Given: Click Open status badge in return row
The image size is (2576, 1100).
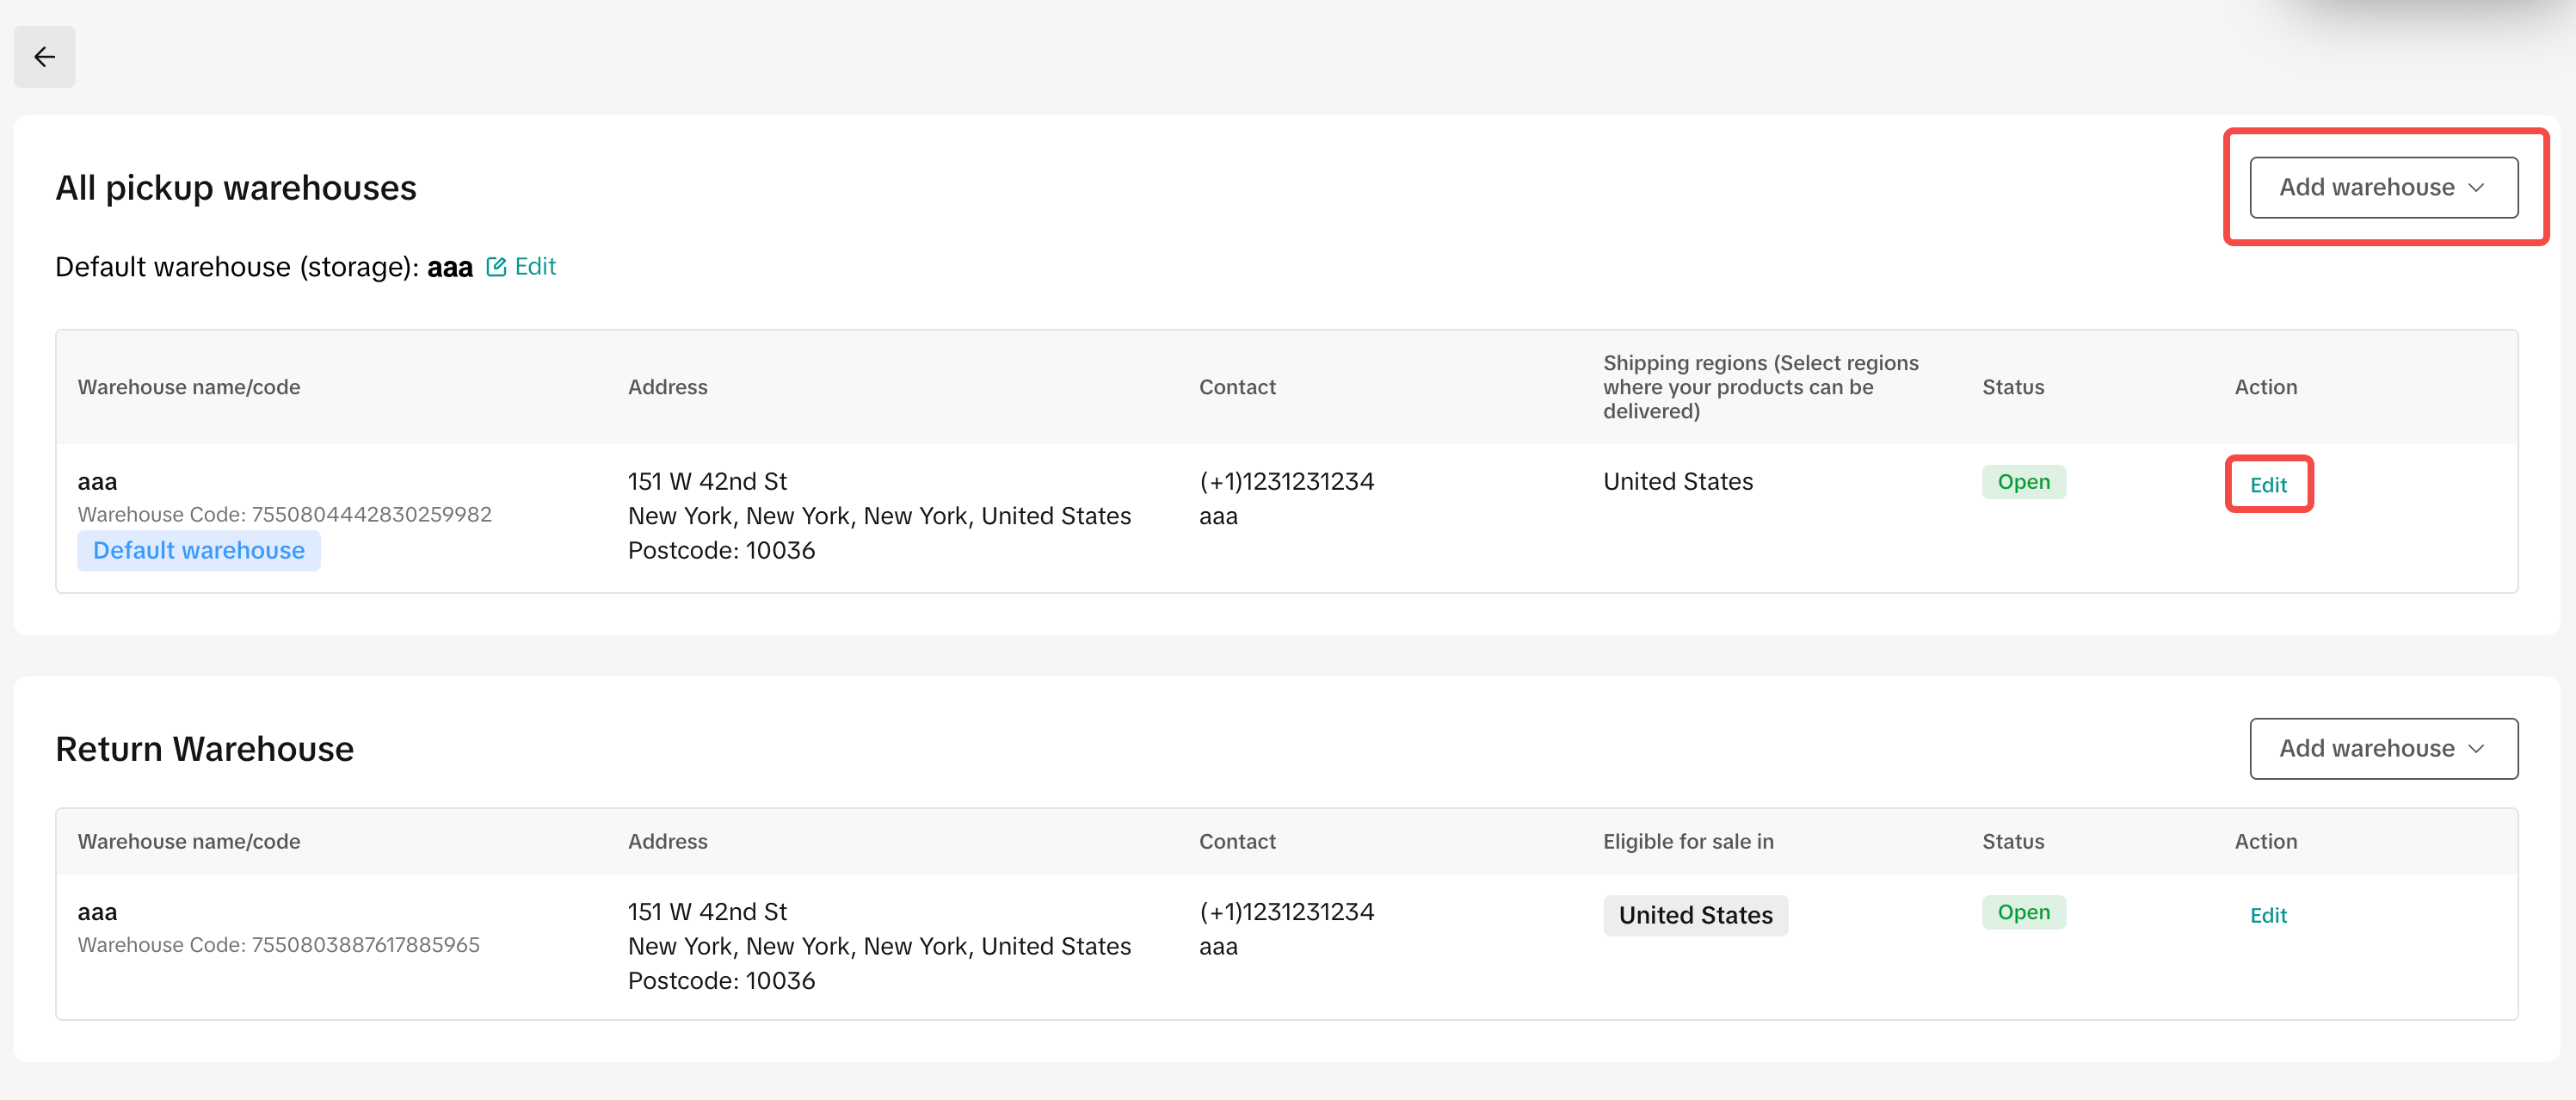Looking at the screenshot, I should pyautogui.click(x=2023, y=912).
